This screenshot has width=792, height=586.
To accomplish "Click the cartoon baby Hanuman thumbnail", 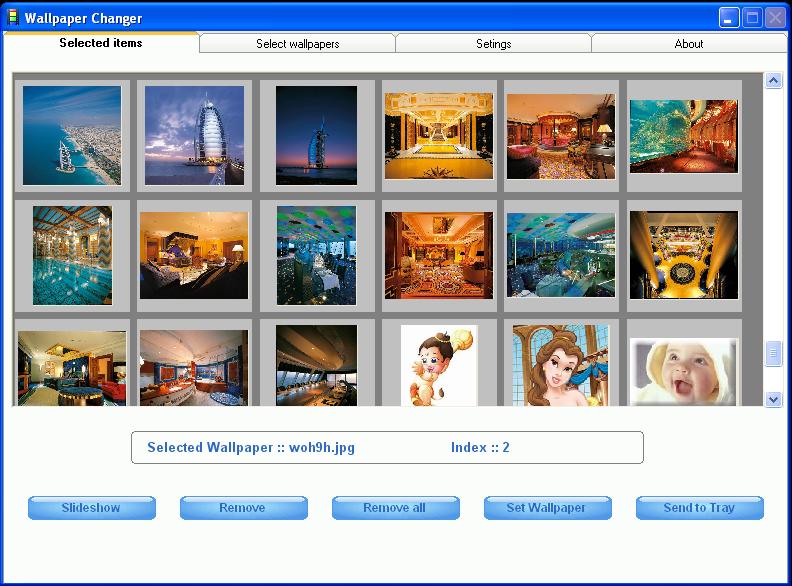I will click(439, 365).
